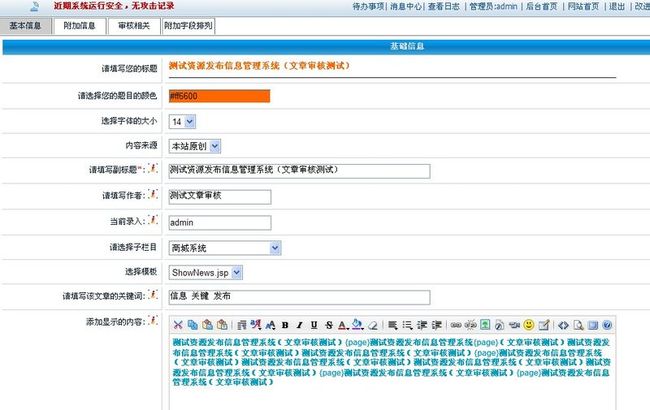Toggle strikethrough formatting in the editor
Screen dimensions: 650x410
[x=329, y=325]
